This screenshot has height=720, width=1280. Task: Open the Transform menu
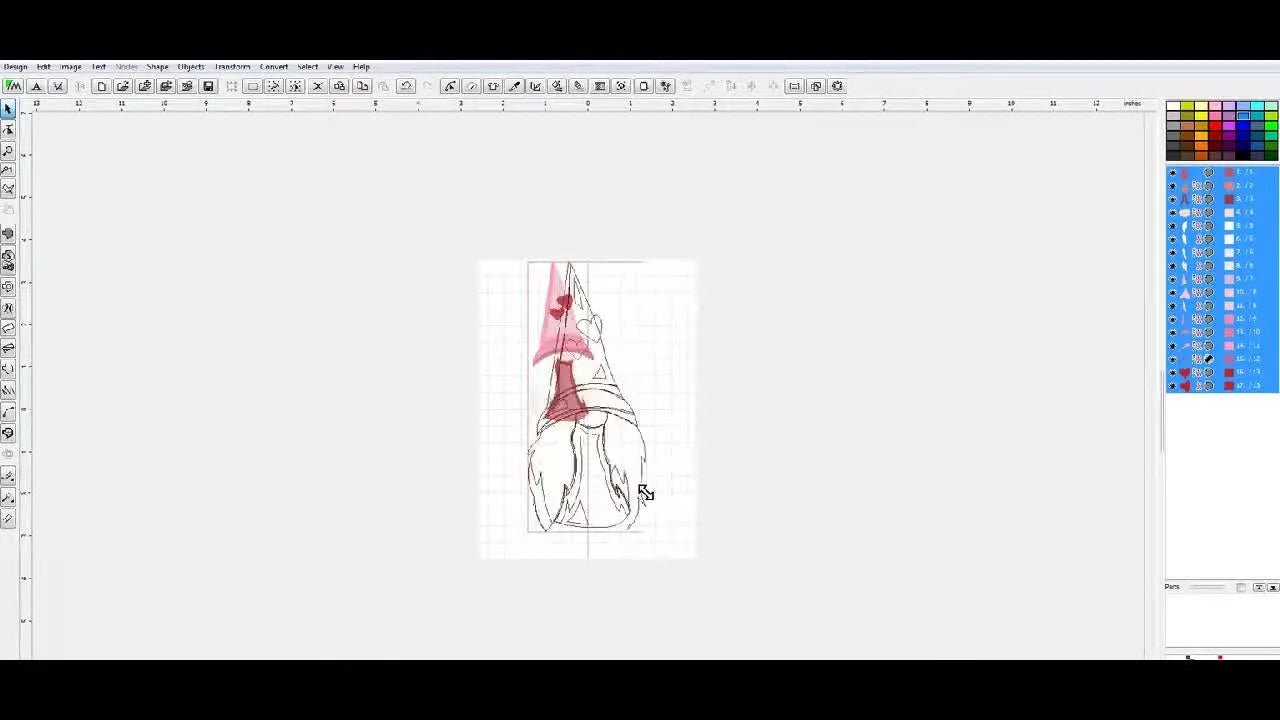pos(232,67)
